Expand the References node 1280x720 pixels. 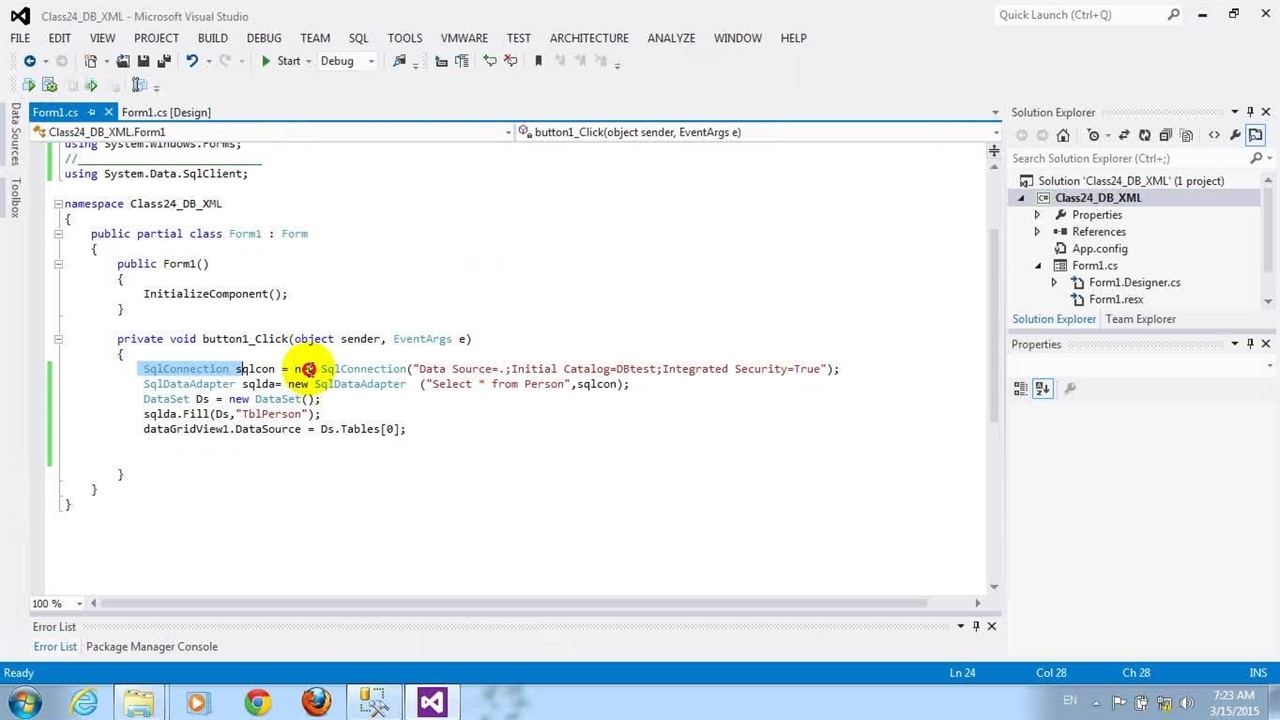pyautogui.click(x=1037, y=232)
